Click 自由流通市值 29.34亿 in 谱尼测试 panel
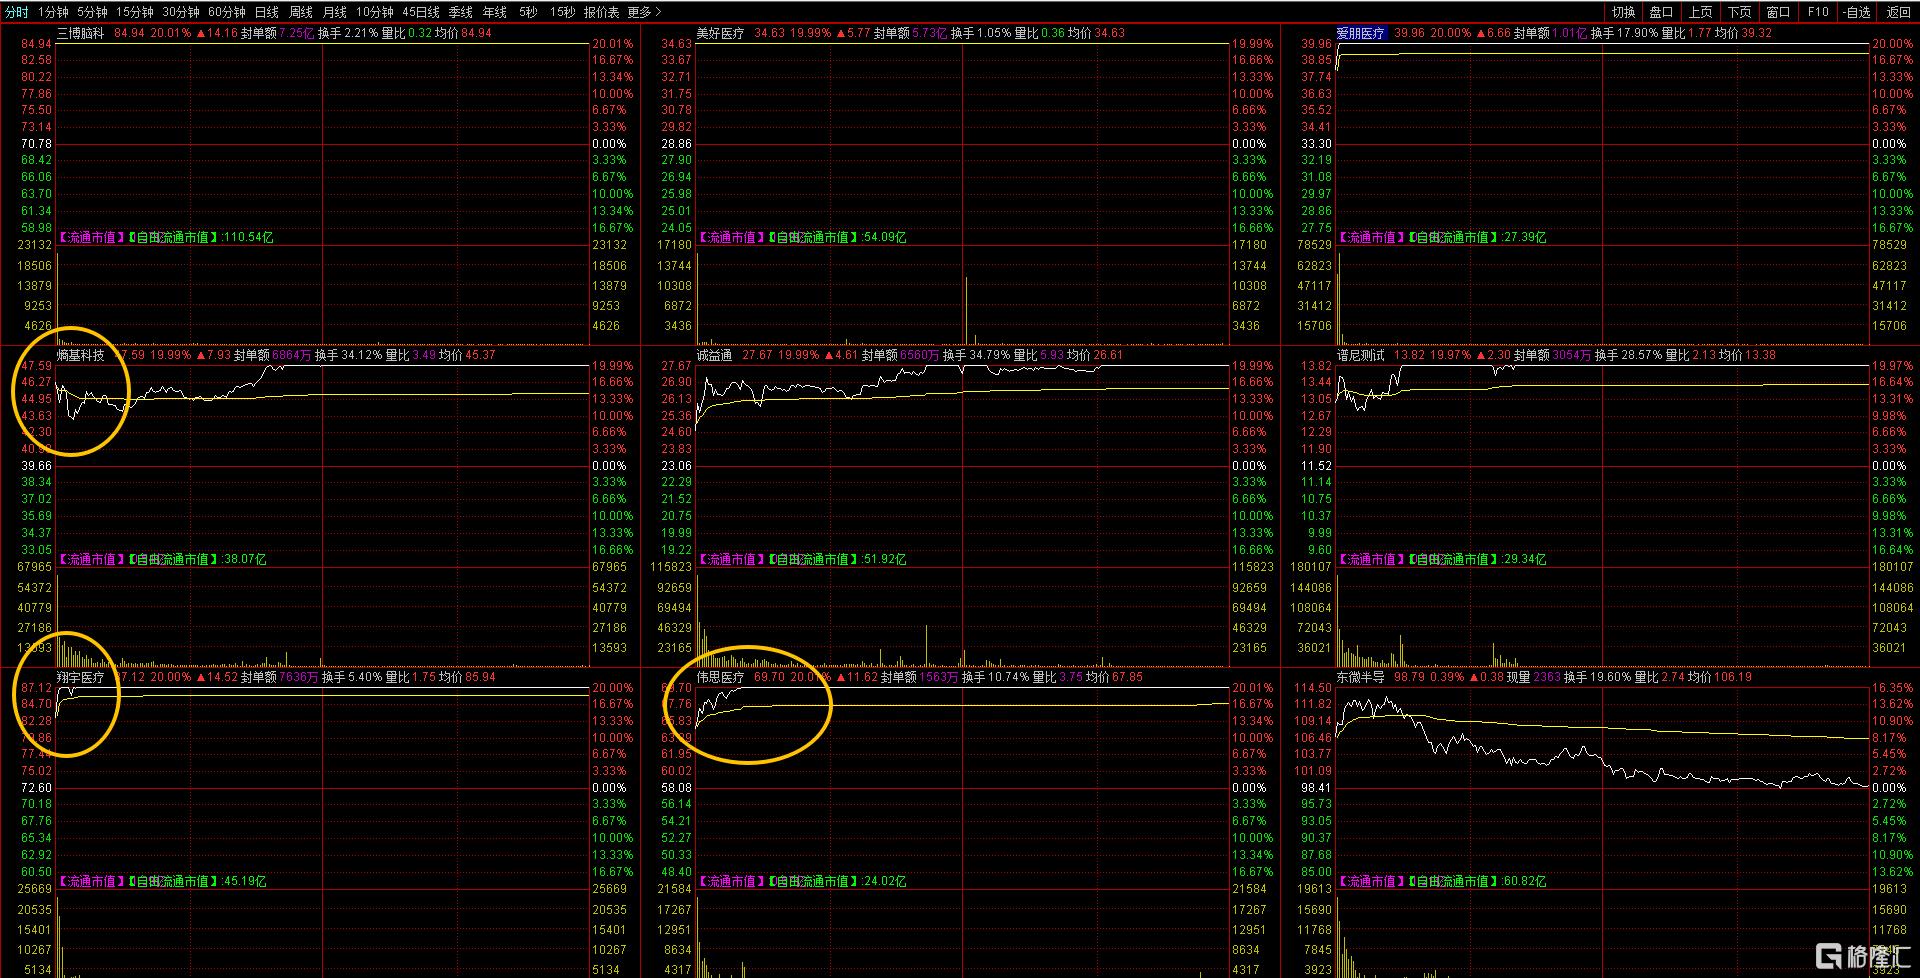 click(1477, 560)
